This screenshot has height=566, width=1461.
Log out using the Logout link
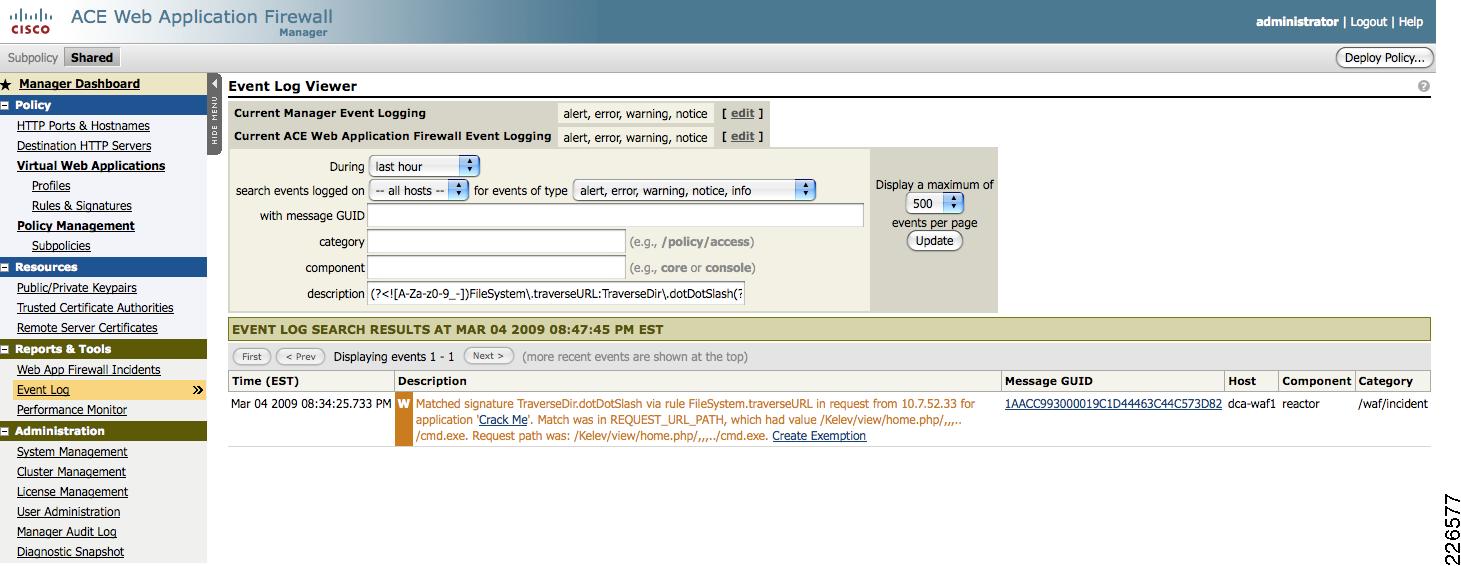click(x=1368, y=22)
